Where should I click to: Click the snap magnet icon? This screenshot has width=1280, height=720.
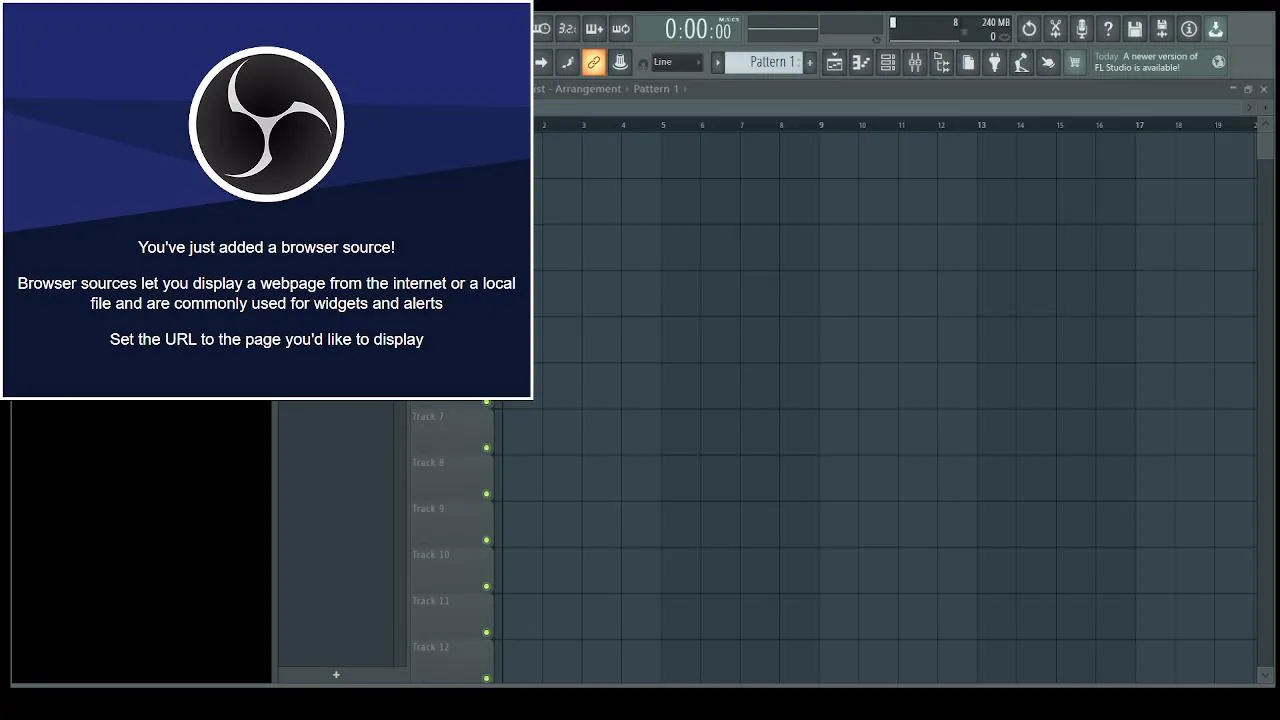click(643, 63)
